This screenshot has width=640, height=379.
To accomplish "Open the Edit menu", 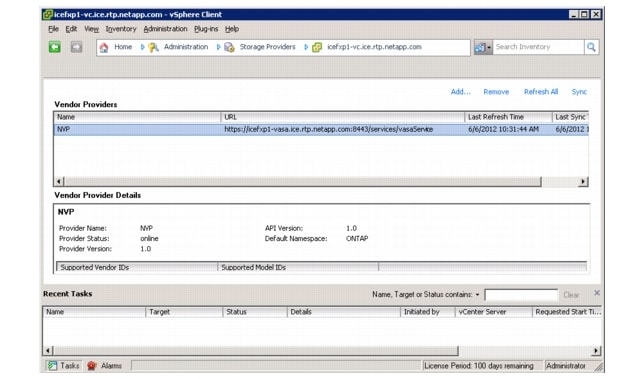I will [71, 29].
